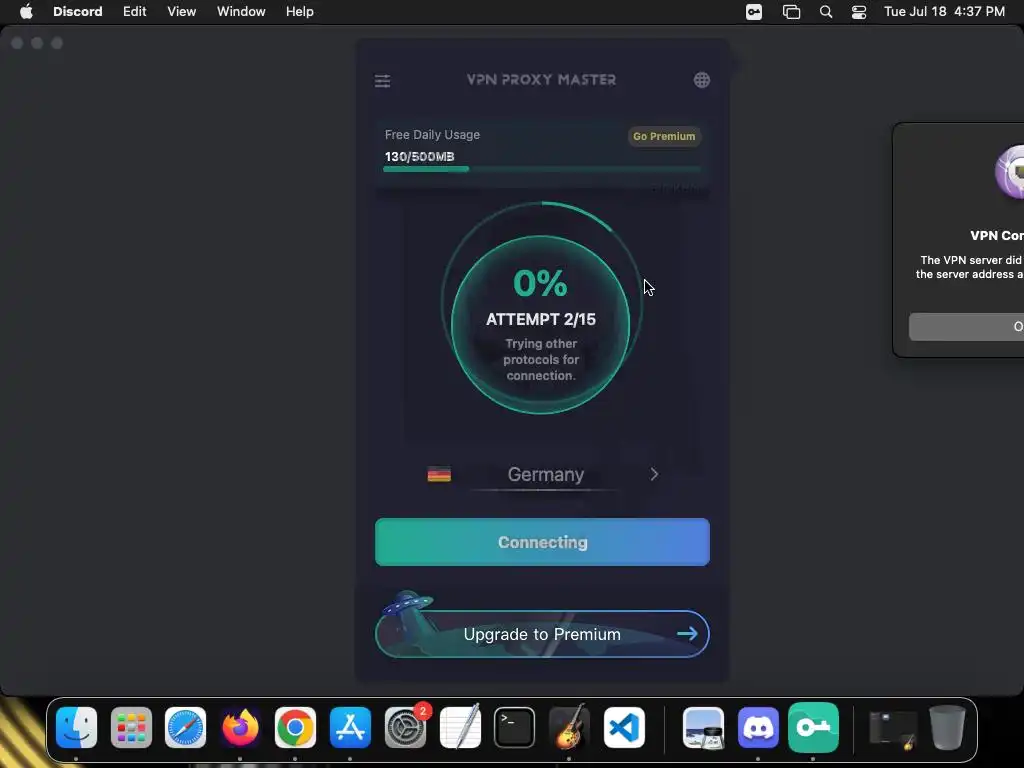1024x768 pixels.
Task: Open Safari from the Dock
Action: tap(185, 728)
